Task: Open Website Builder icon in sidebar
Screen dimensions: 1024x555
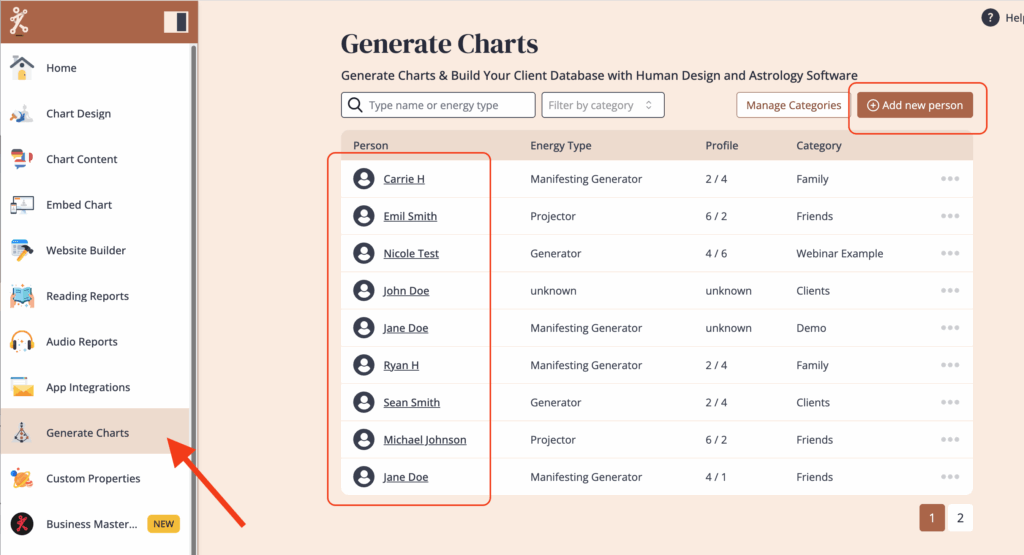Action: click(22, 250)
